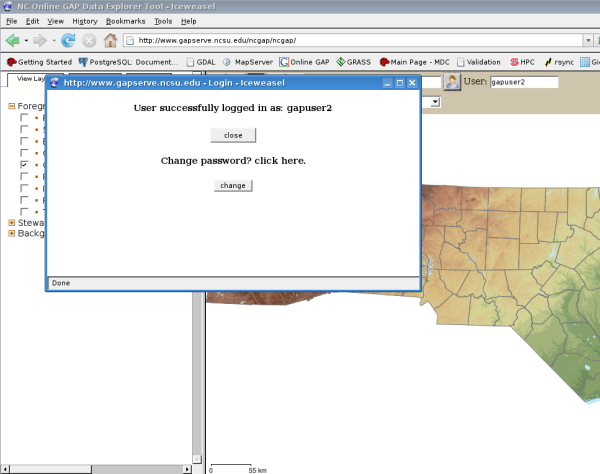Open the GRASS bookmark
The height and width of the screenshot is (474, 600).
[x=354, y=62]
